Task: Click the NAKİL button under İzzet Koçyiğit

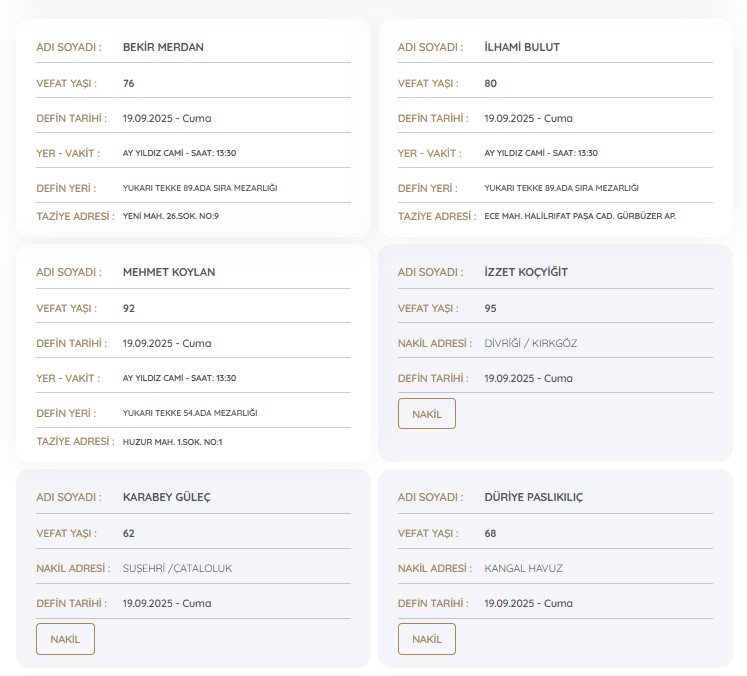Action: tap(426, 414)
